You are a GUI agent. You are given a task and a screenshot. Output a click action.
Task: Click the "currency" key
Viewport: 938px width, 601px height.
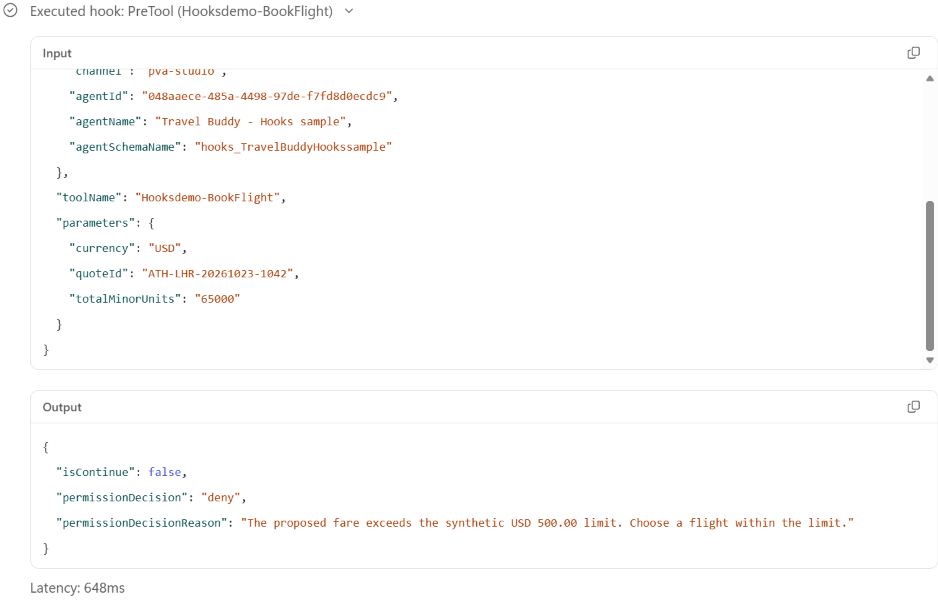(x=102, y=249)
